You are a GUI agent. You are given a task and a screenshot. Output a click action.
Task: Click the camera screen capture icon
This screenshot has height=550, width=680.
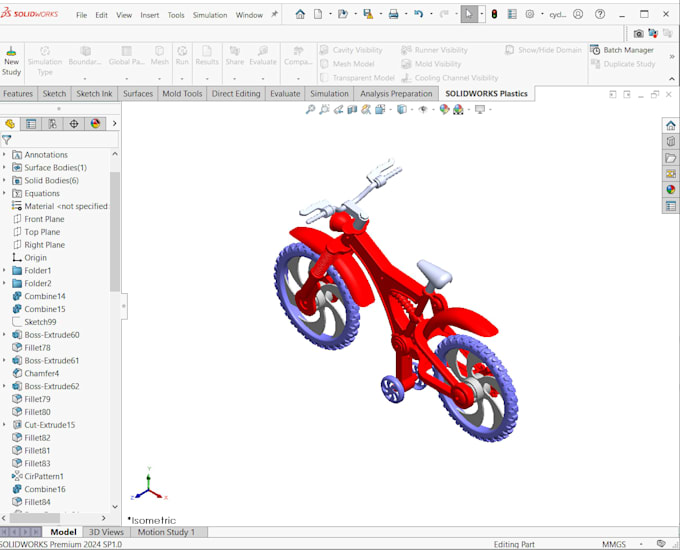[x=638, y=33]
